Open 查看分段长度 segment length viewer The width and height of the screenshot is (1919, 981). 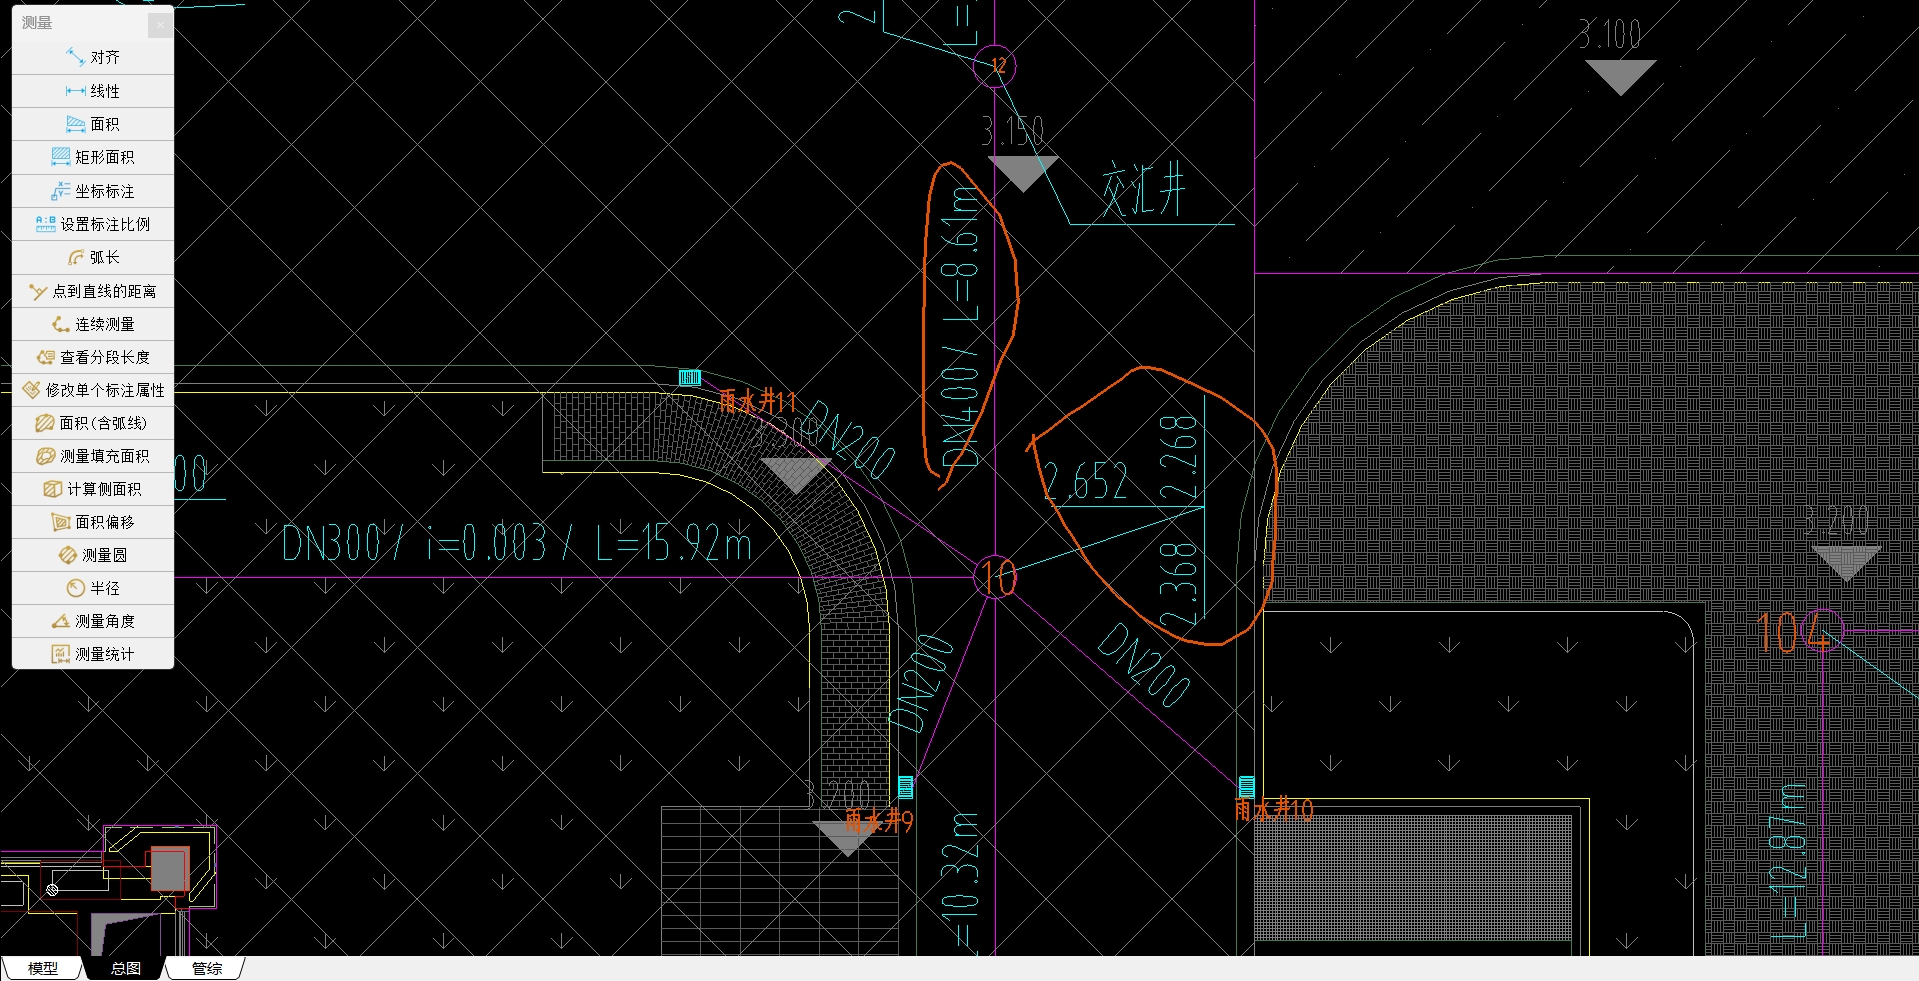(x=93, y=357)
